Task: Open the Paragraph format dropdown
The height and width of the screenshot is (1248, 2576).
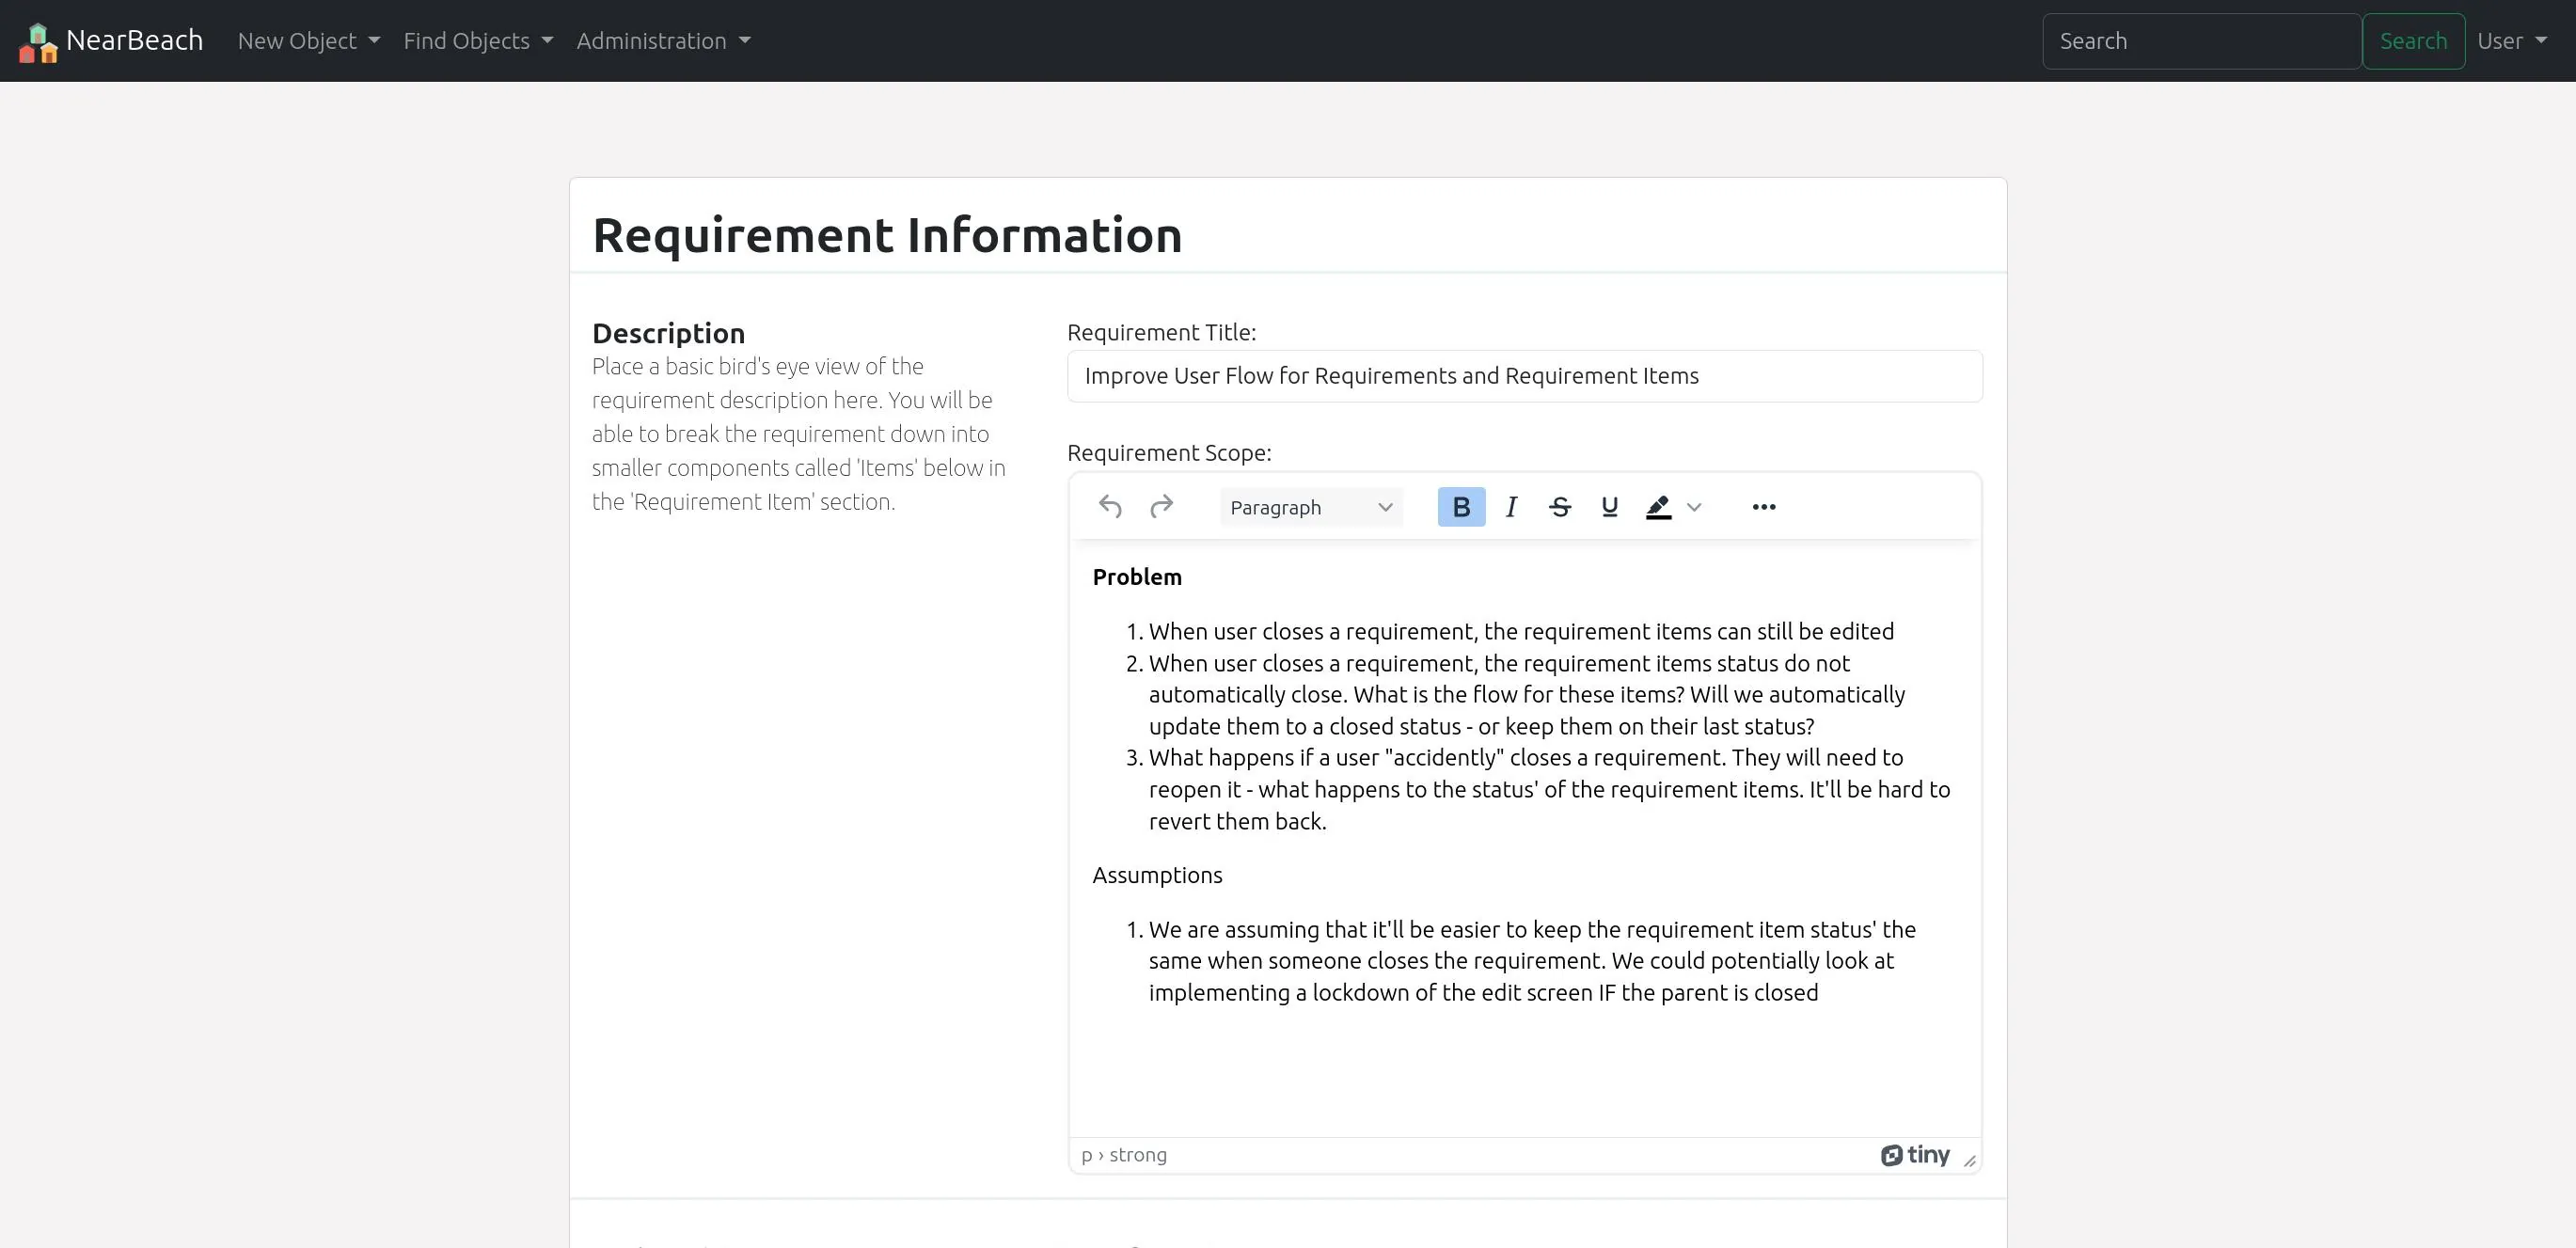Action: click(x=1310, y=507)
